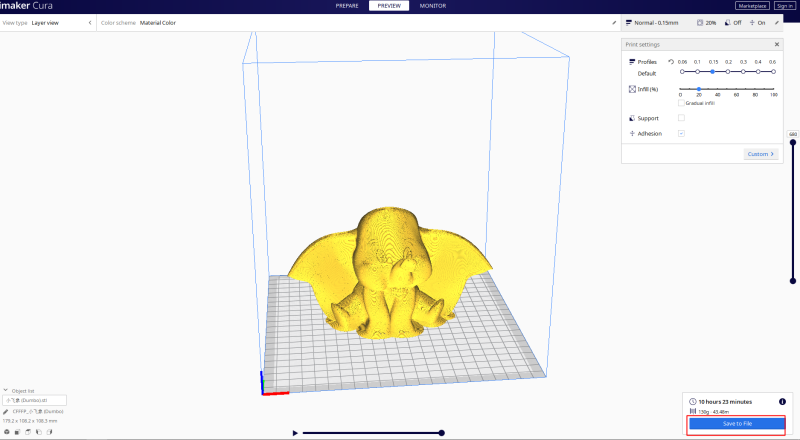
Task: Click the 179.2 x 108.2 x 108.3 mm dimensions
Action: tap(30, 421)
